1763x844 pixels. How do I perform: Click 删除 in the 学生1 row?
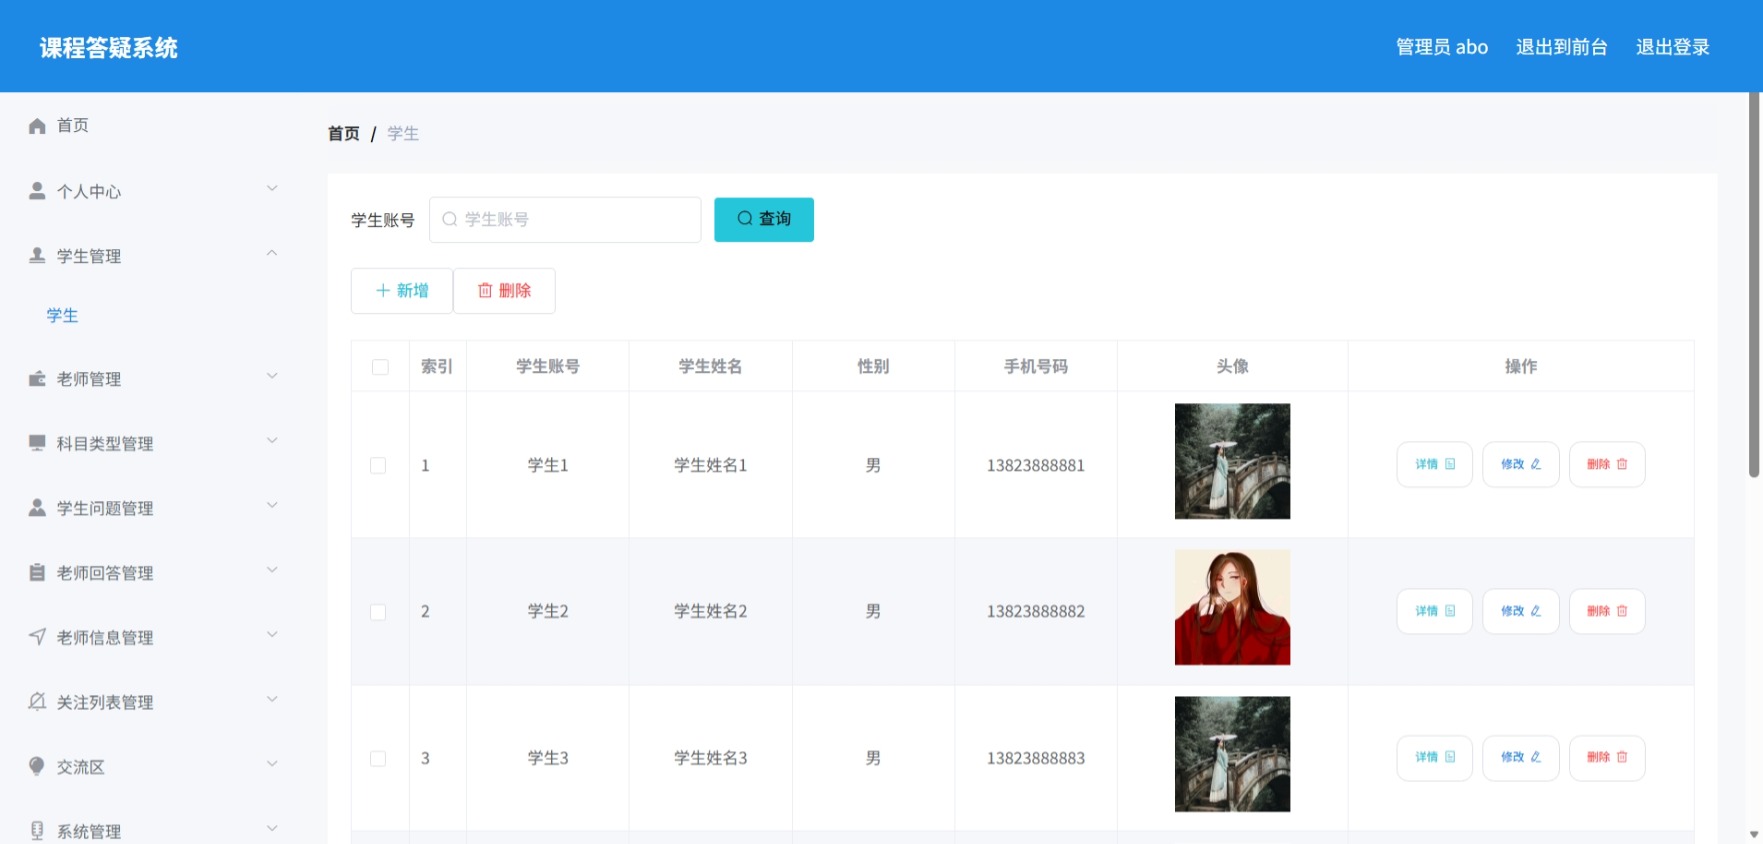(x=1607, y=464)
